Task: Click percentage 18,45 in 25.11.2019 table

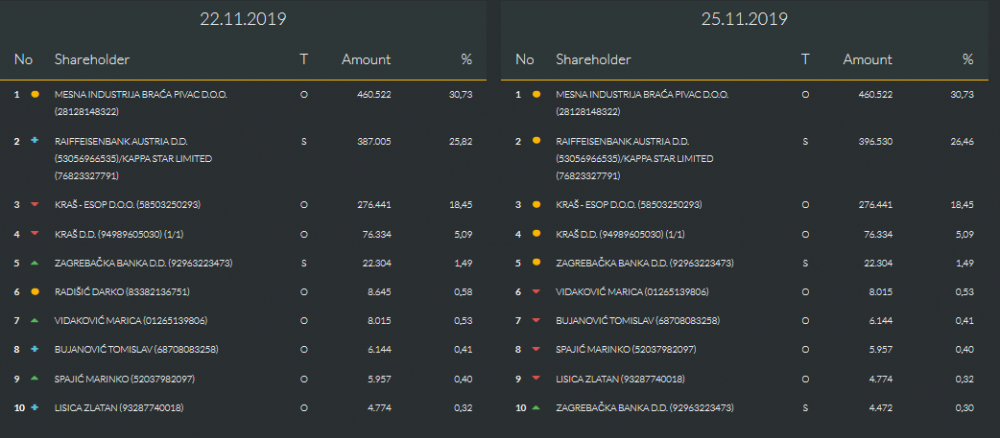Action: tap(963, 205)
